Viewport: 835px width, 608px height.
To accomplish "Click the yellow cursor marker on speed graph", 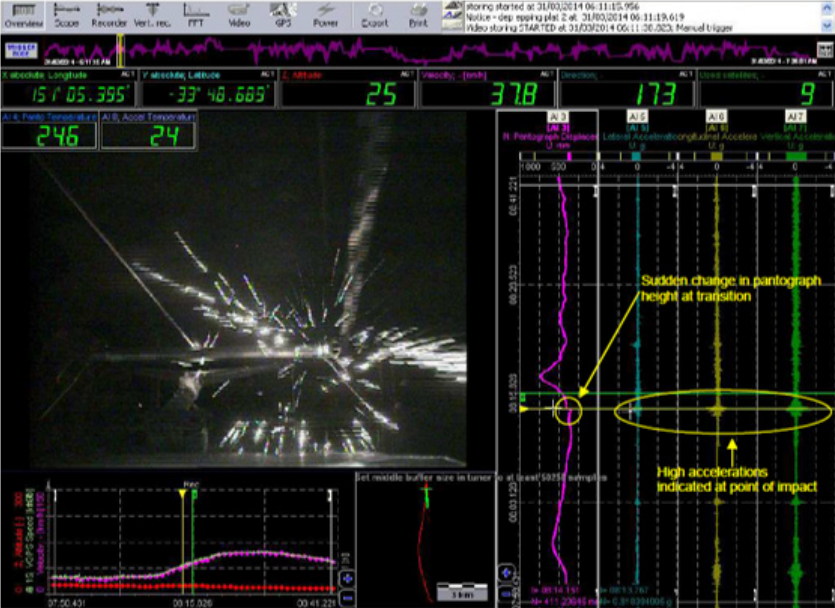I will pyautogui.click(x=182, y=493).
